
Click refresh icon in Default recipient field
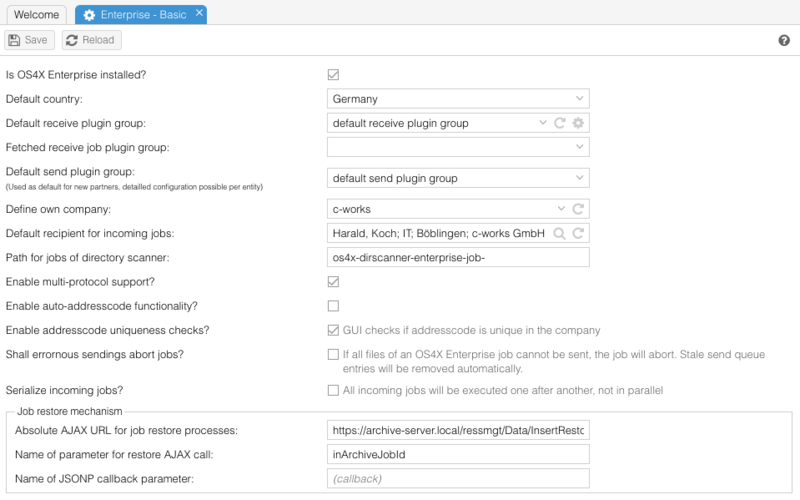578,233
